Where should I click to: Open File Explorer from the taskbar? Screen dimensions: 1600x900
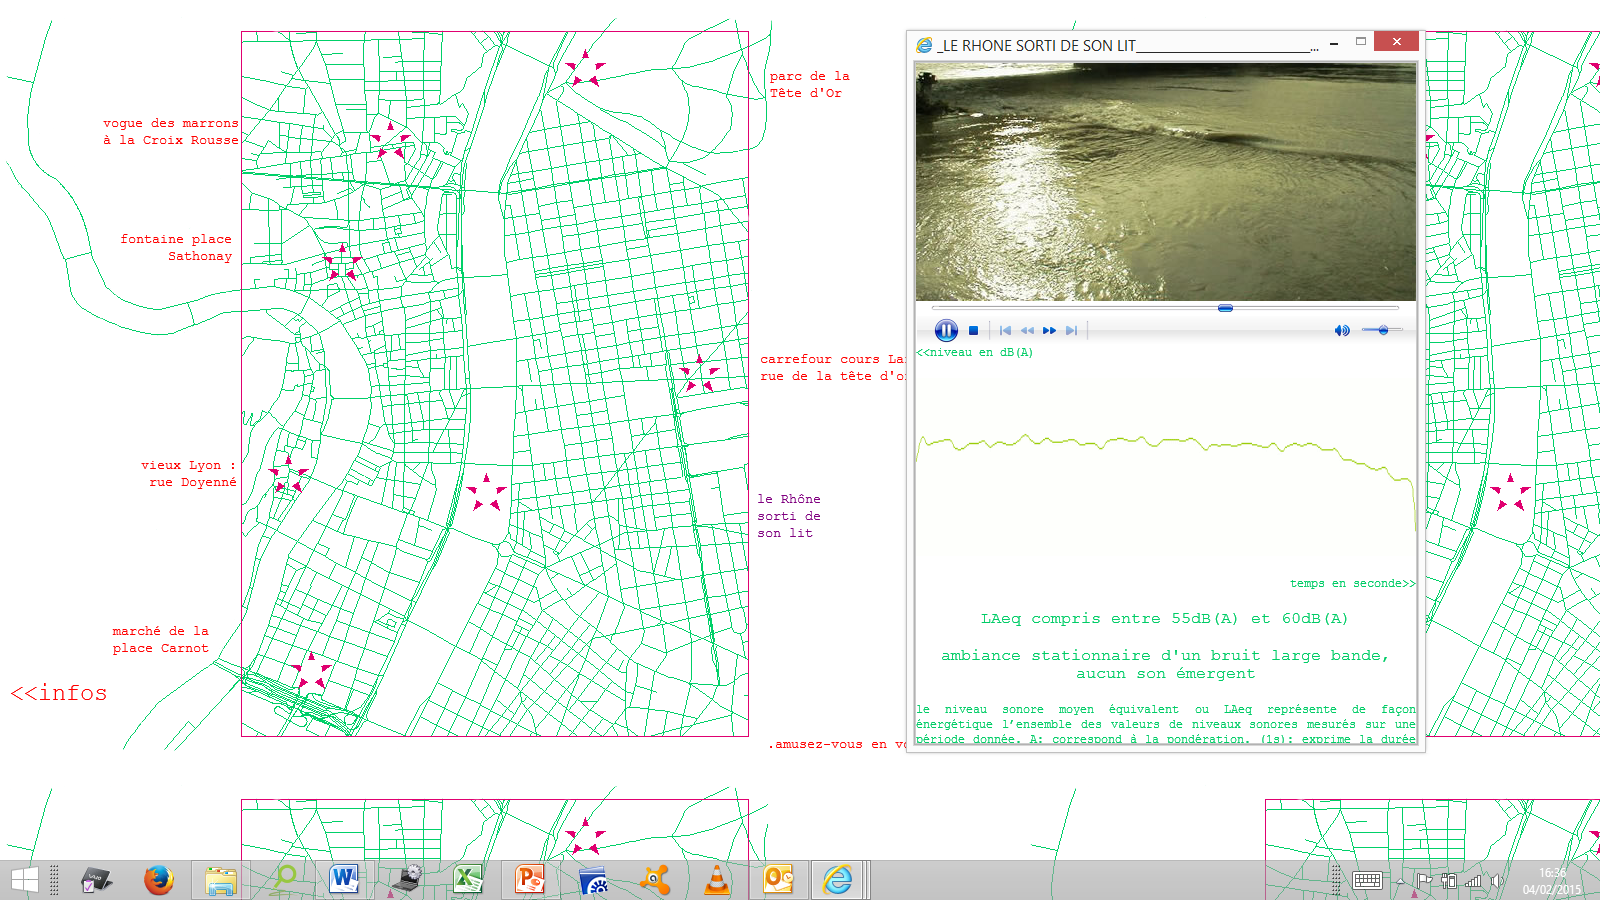[x=221, y=880]
